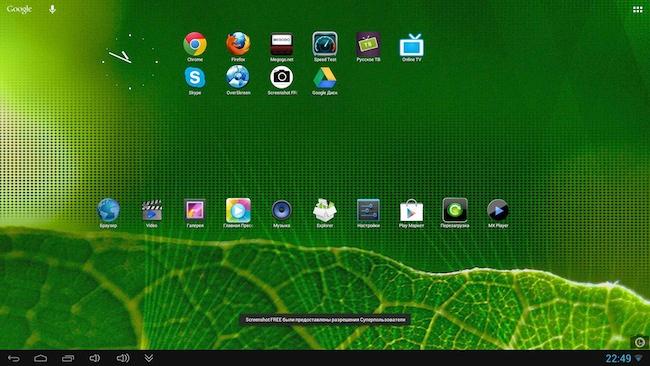Start voice search with the microphone

click(52, 9)
